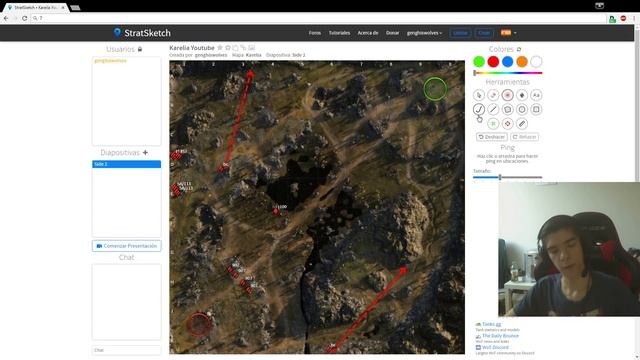Reload the browser page
640x360 pixels.
click(24, 18)
